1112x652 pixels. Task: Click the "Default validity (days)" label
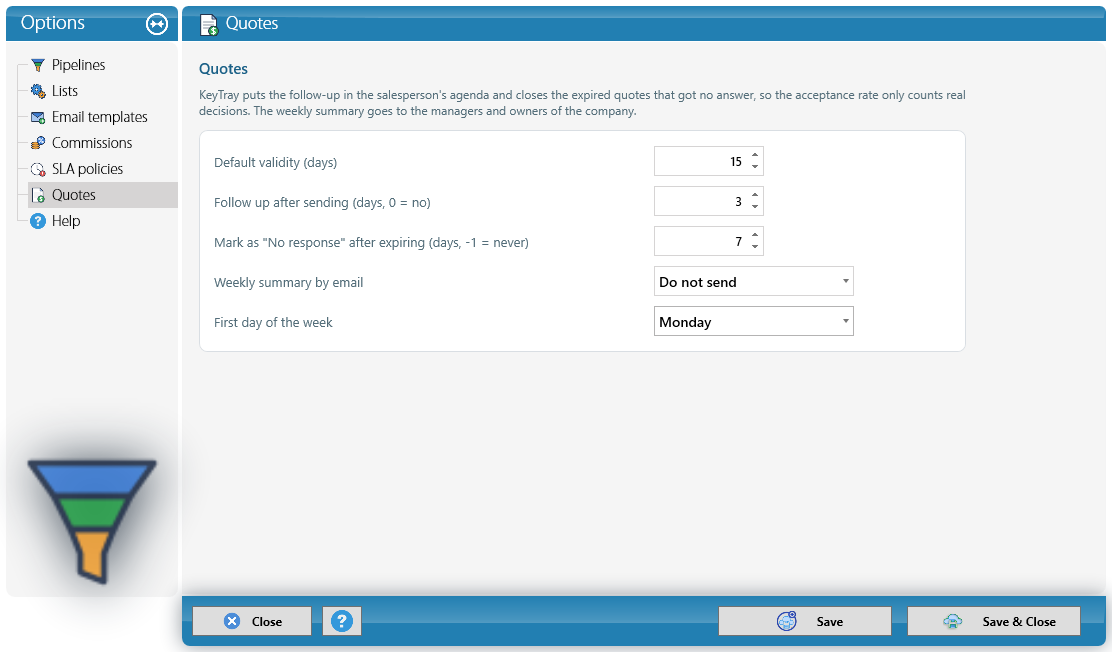tap(275, 162)
